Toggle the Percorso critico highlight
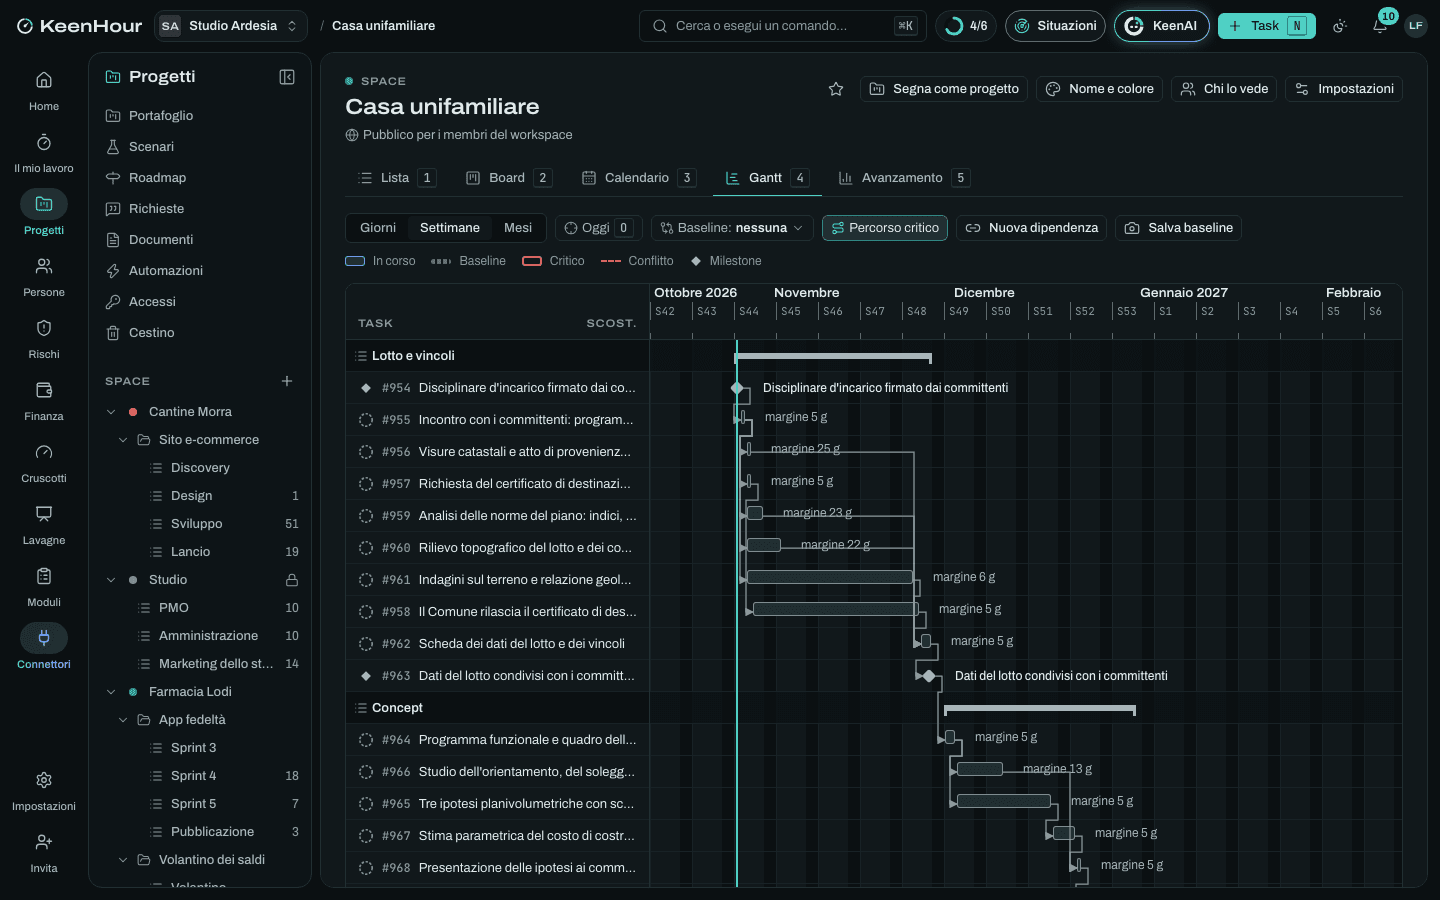Viewport: 1440px width, 900px height. pyautogui.click(x=885, y=228)
